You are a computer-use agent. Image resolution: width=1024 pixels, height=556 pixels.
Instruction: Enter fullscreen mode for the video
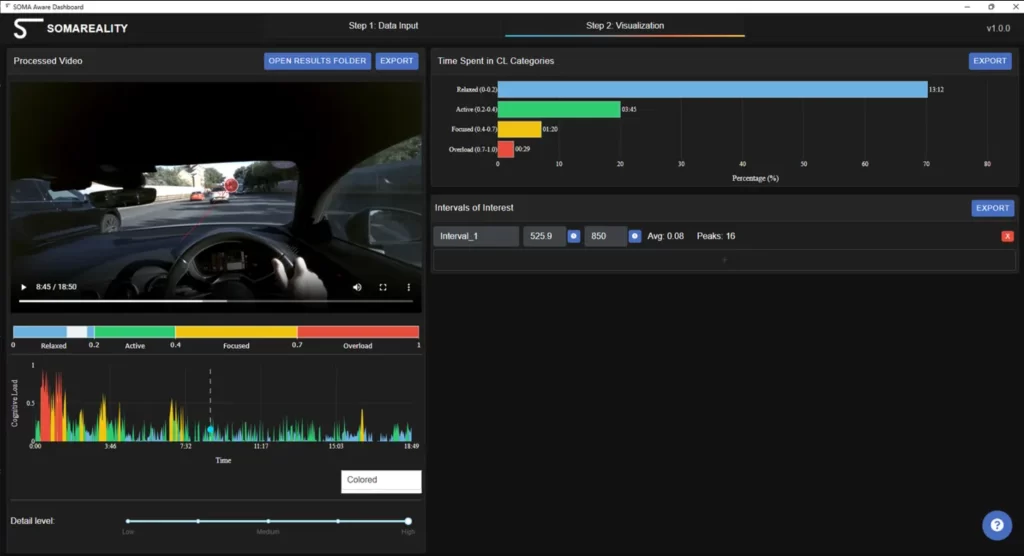coord(383,287)
